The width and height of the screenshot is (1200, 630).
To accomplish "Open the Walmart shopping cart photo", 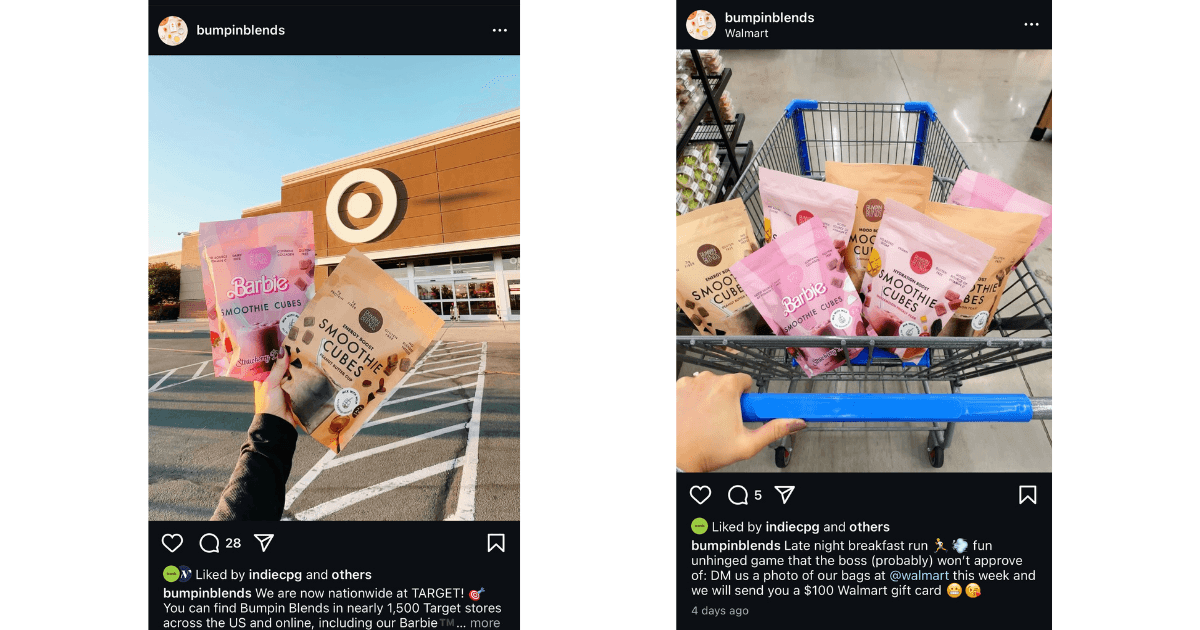I will coord(864,260).
